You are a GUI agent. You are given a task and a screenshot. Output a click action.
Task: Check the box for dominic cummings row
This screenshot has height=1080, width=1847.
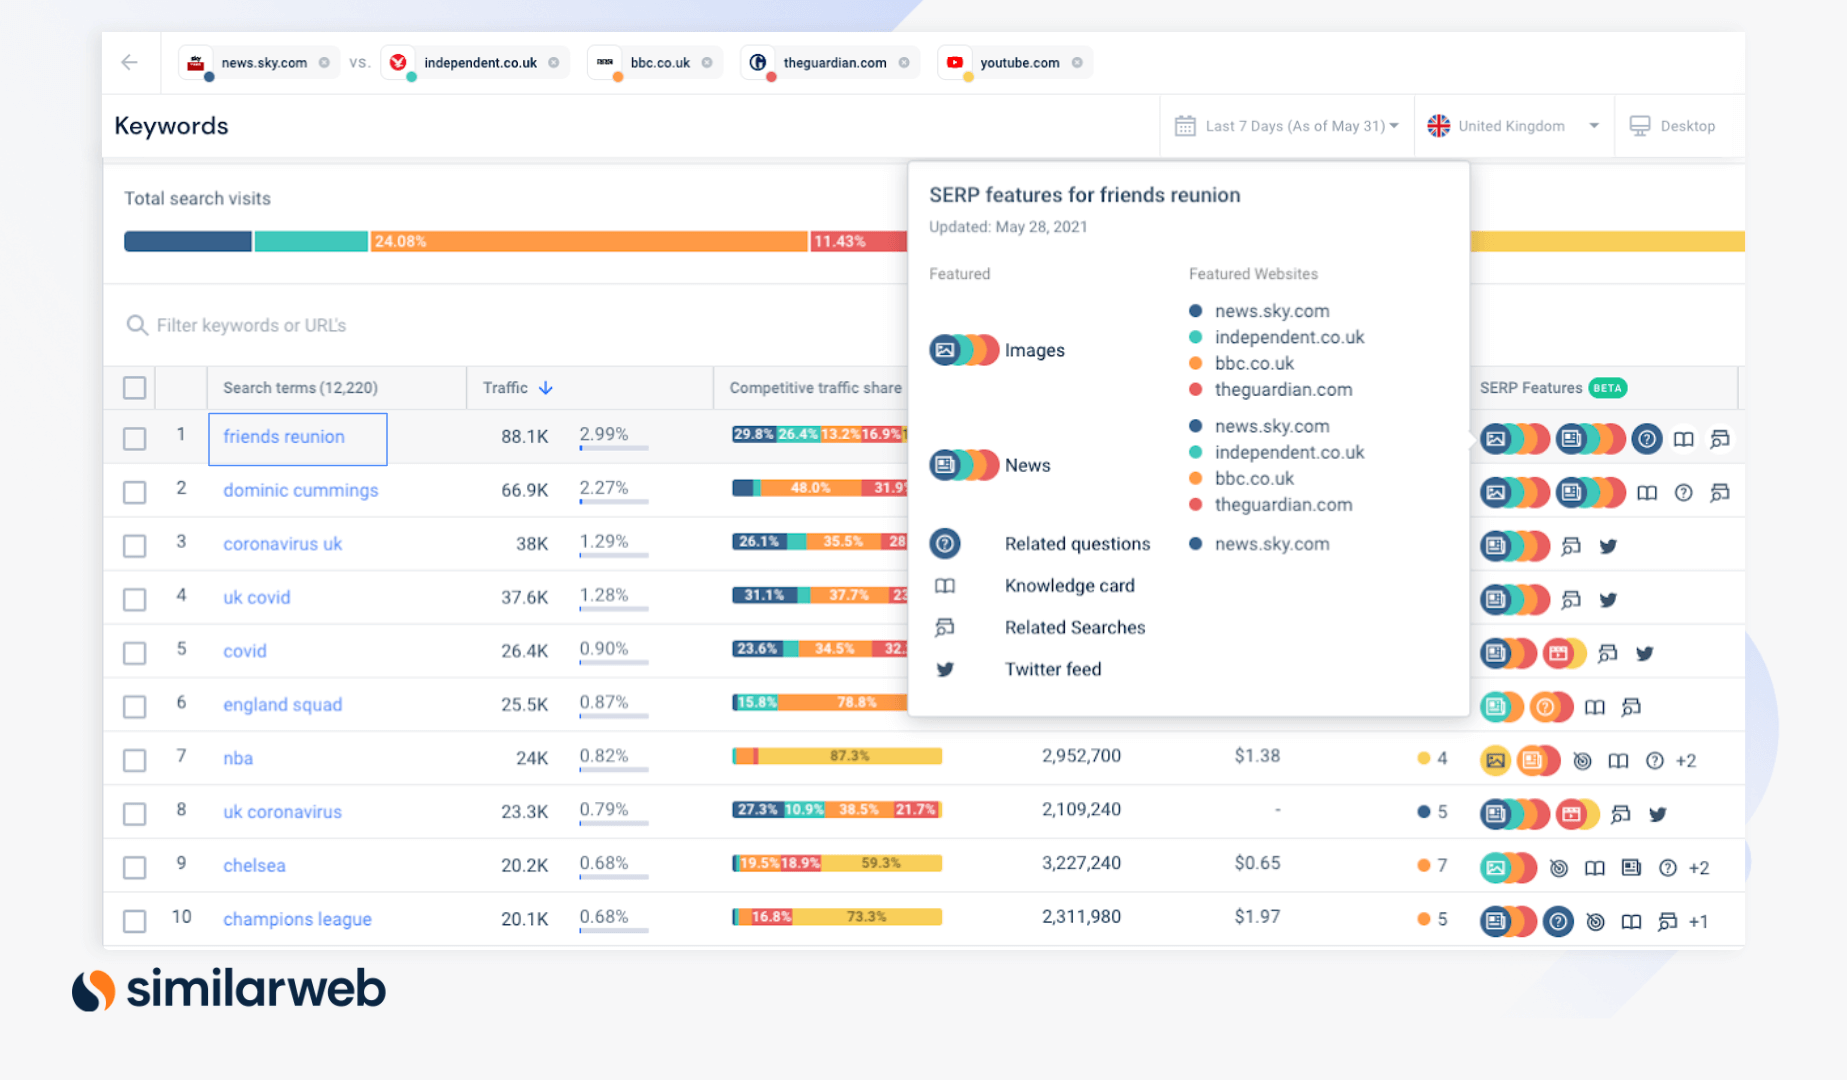coord(134,492)
